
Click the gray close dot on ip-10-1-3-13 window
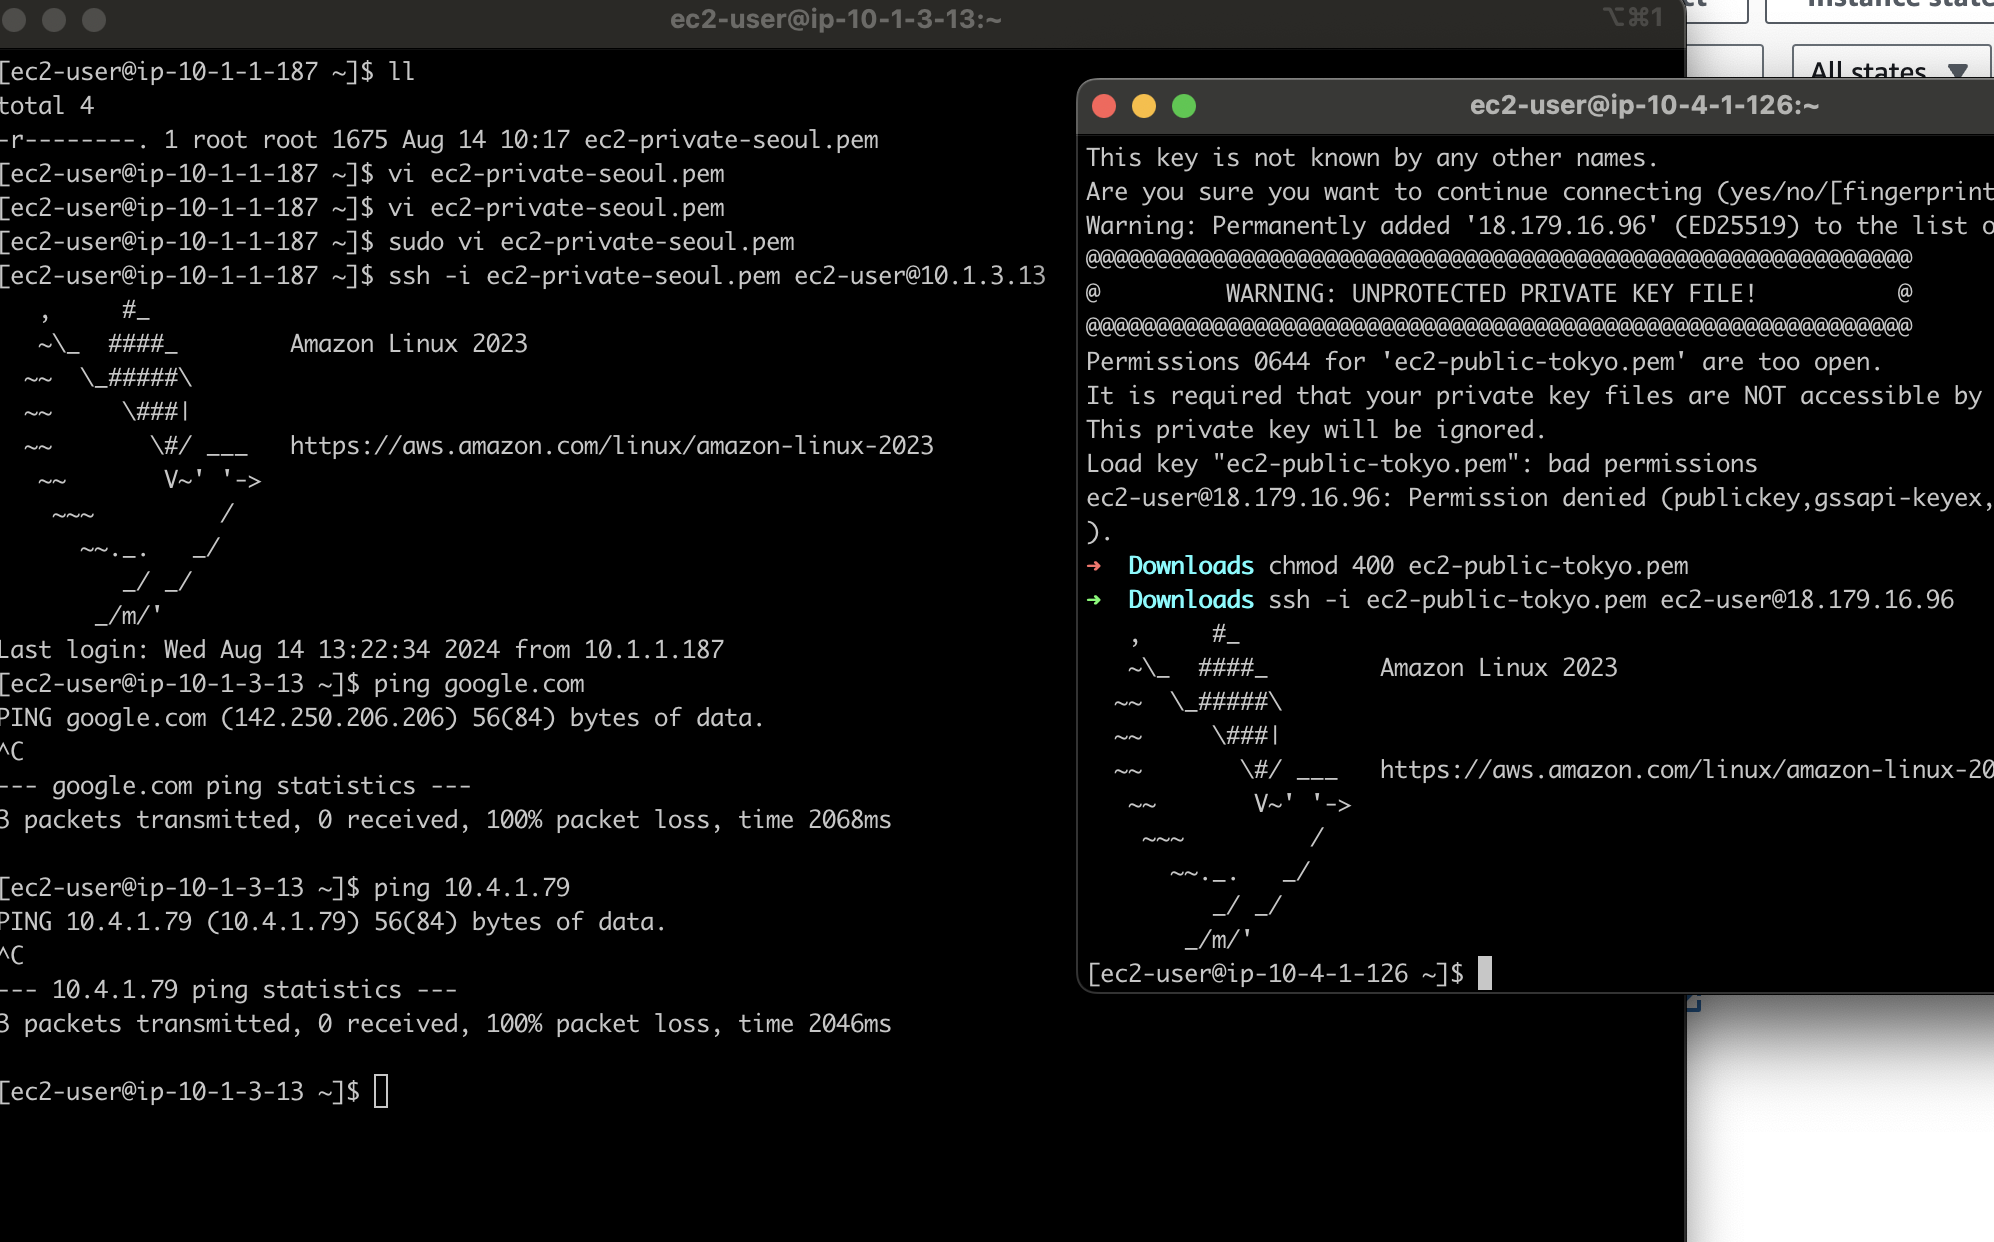14,19
